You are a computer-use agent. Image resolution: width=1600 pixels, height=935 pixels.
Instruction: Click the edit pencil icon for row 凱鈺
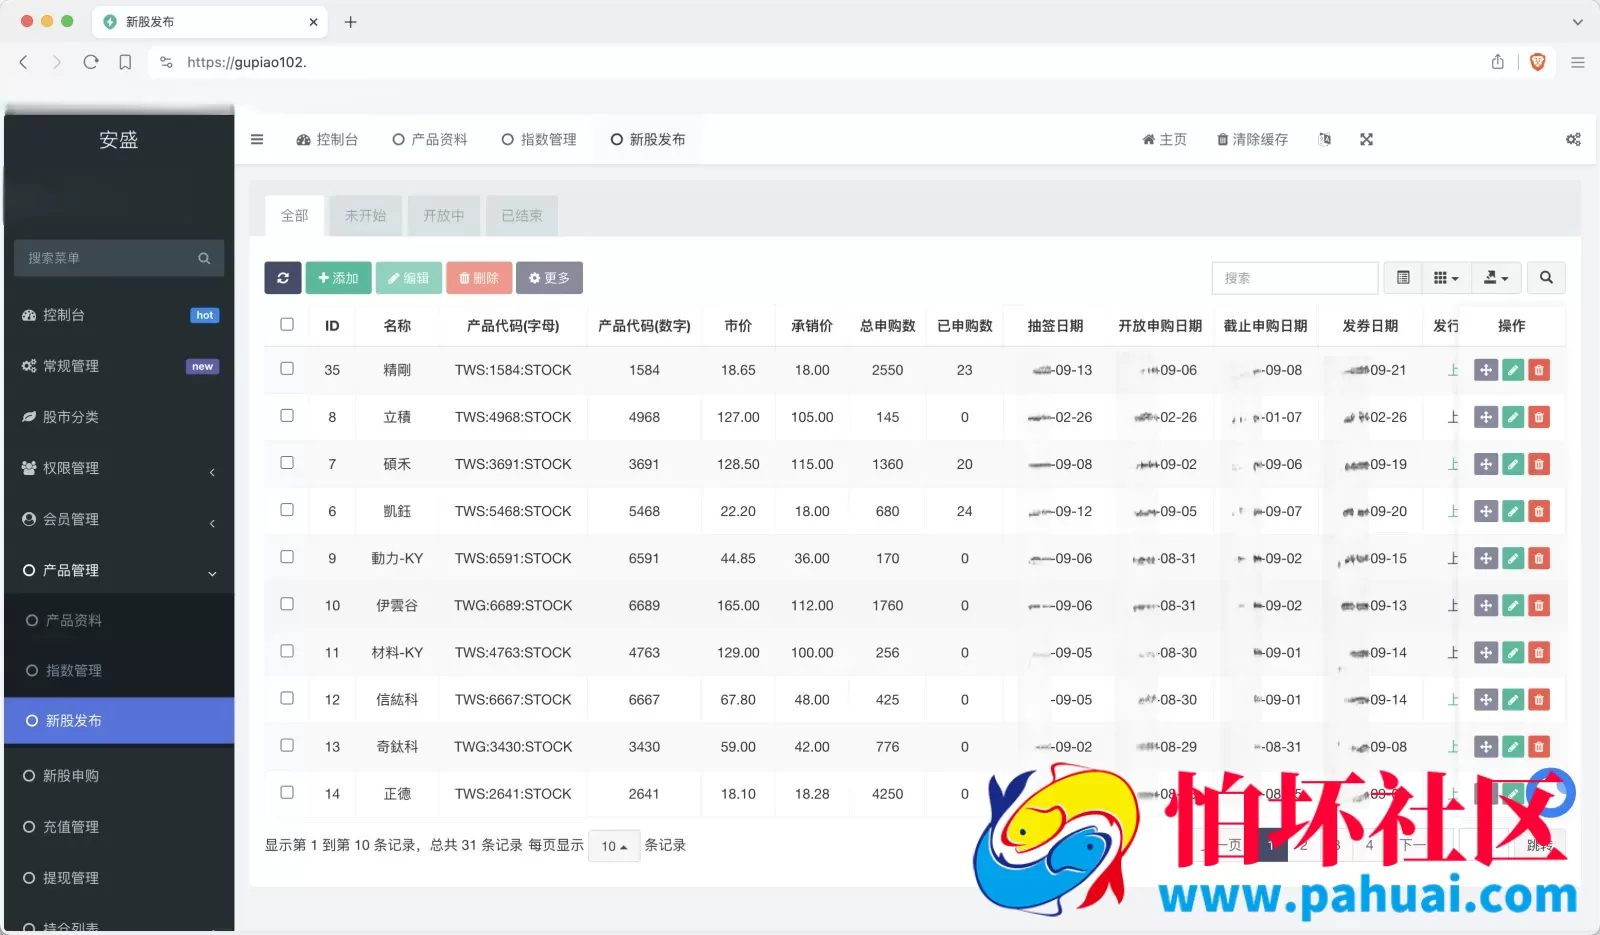pyautogui.click(x=1513, y=511)
